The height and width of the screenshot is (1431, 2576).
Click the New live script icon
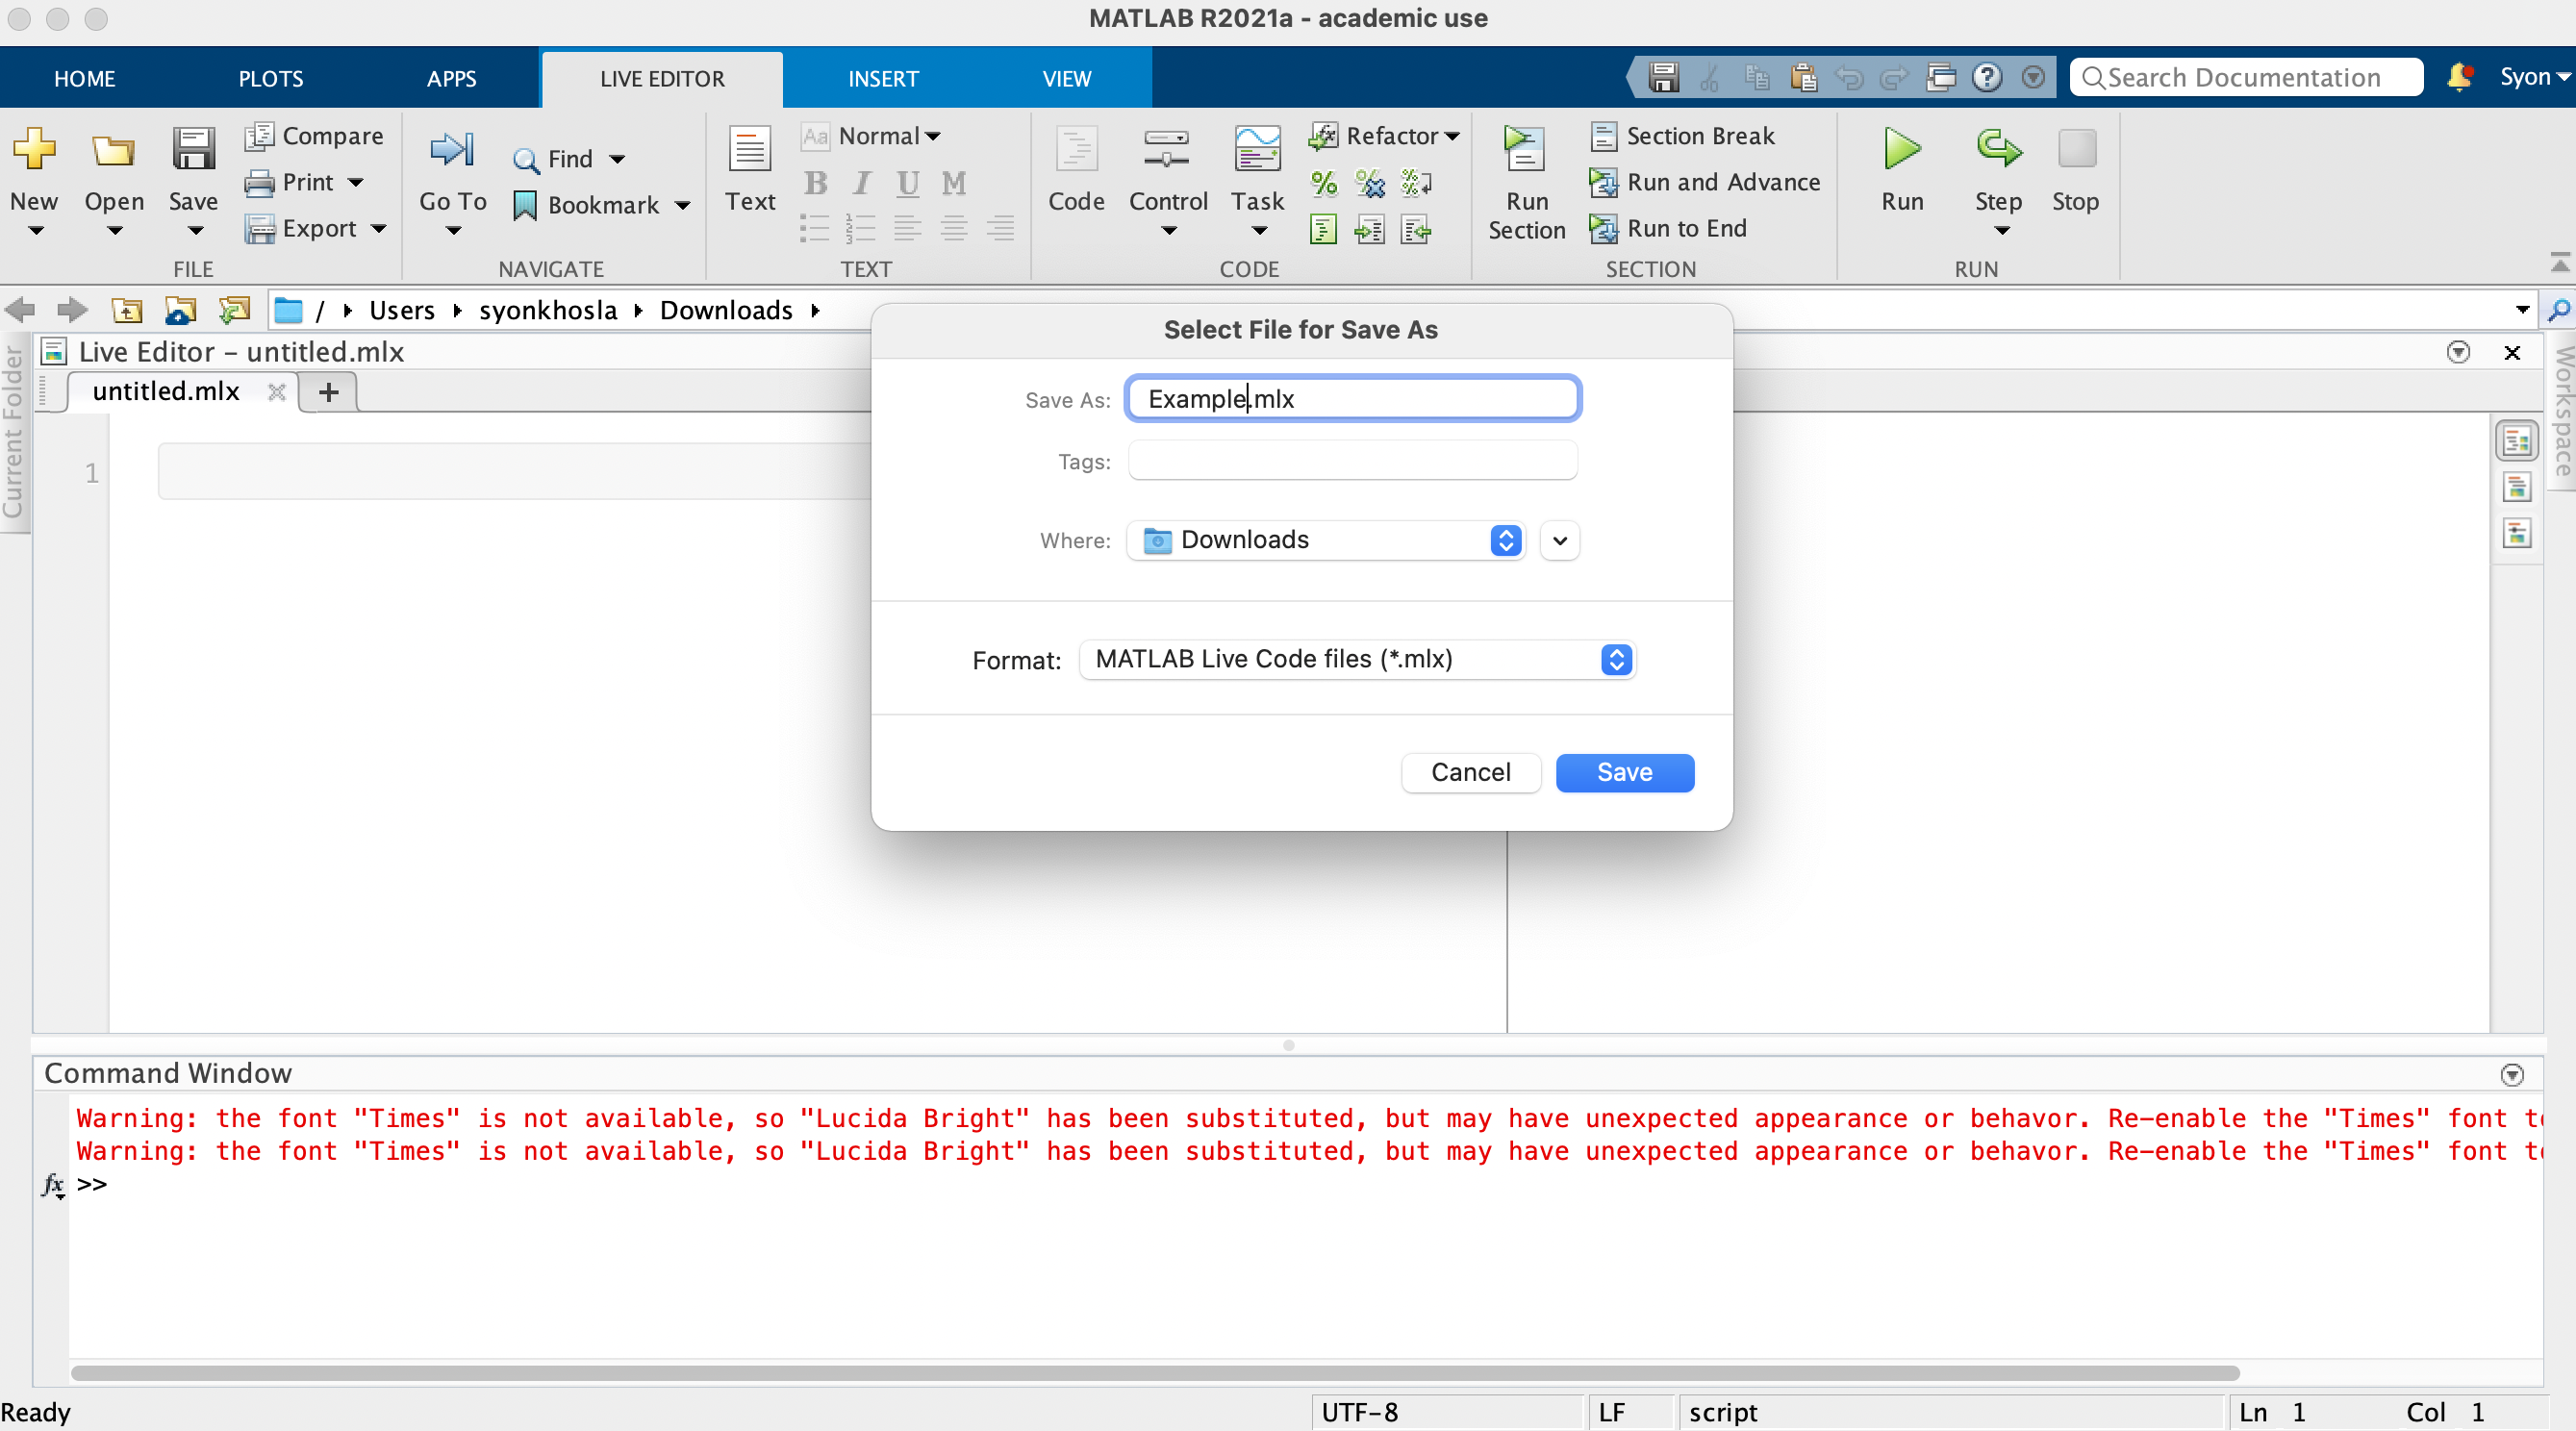click(34, 150)
